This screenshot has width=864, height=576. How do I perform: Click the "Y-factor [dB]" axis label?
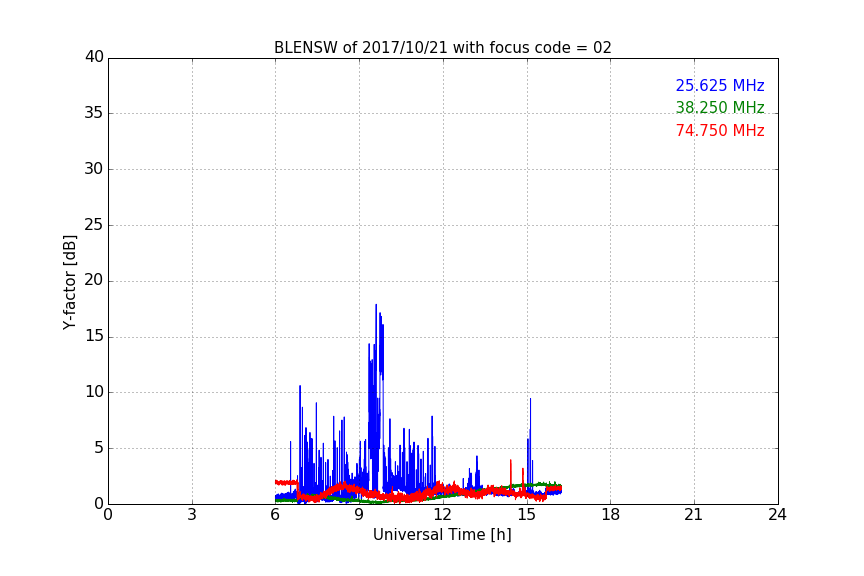70,282
